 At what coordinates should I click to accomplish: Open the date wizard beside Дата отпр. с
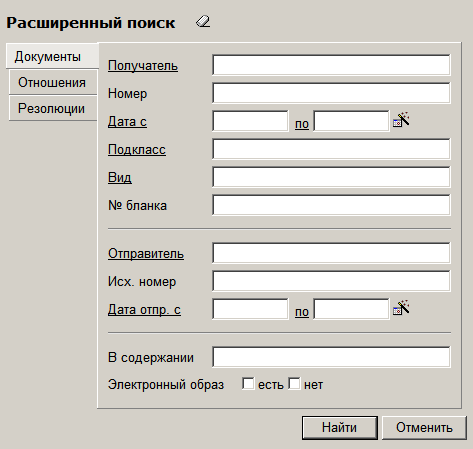click(x=401, y=308)
